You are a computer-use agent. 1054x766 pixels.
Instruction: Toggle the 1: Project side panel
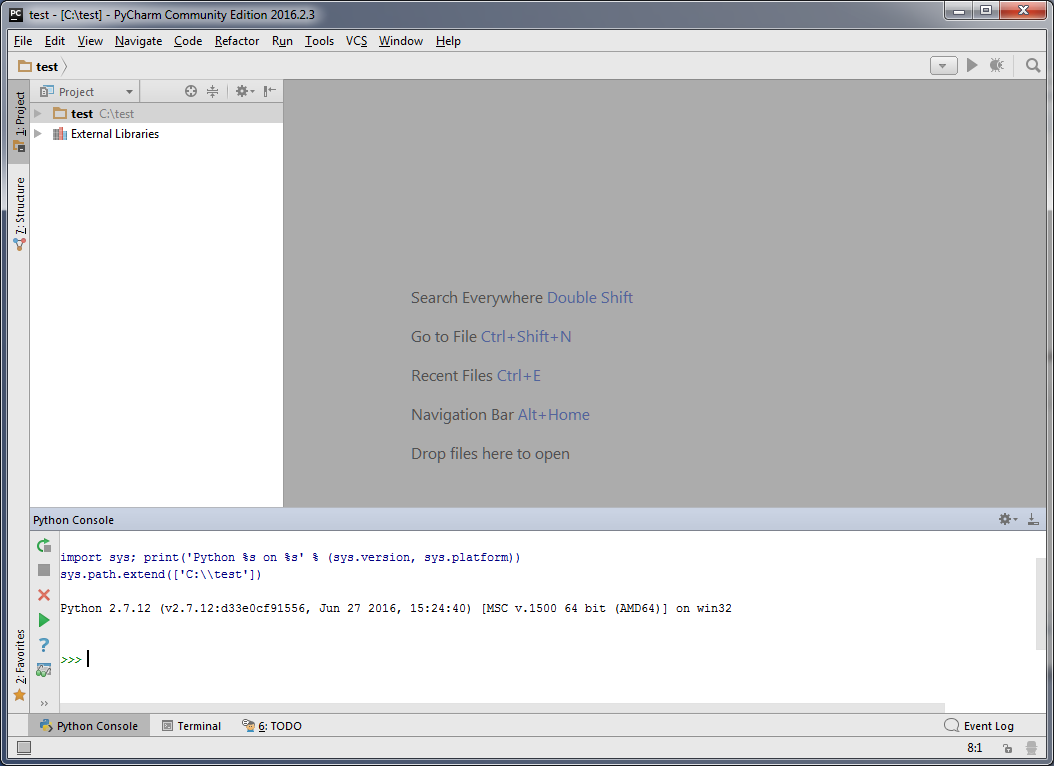[x=19, y=121]
